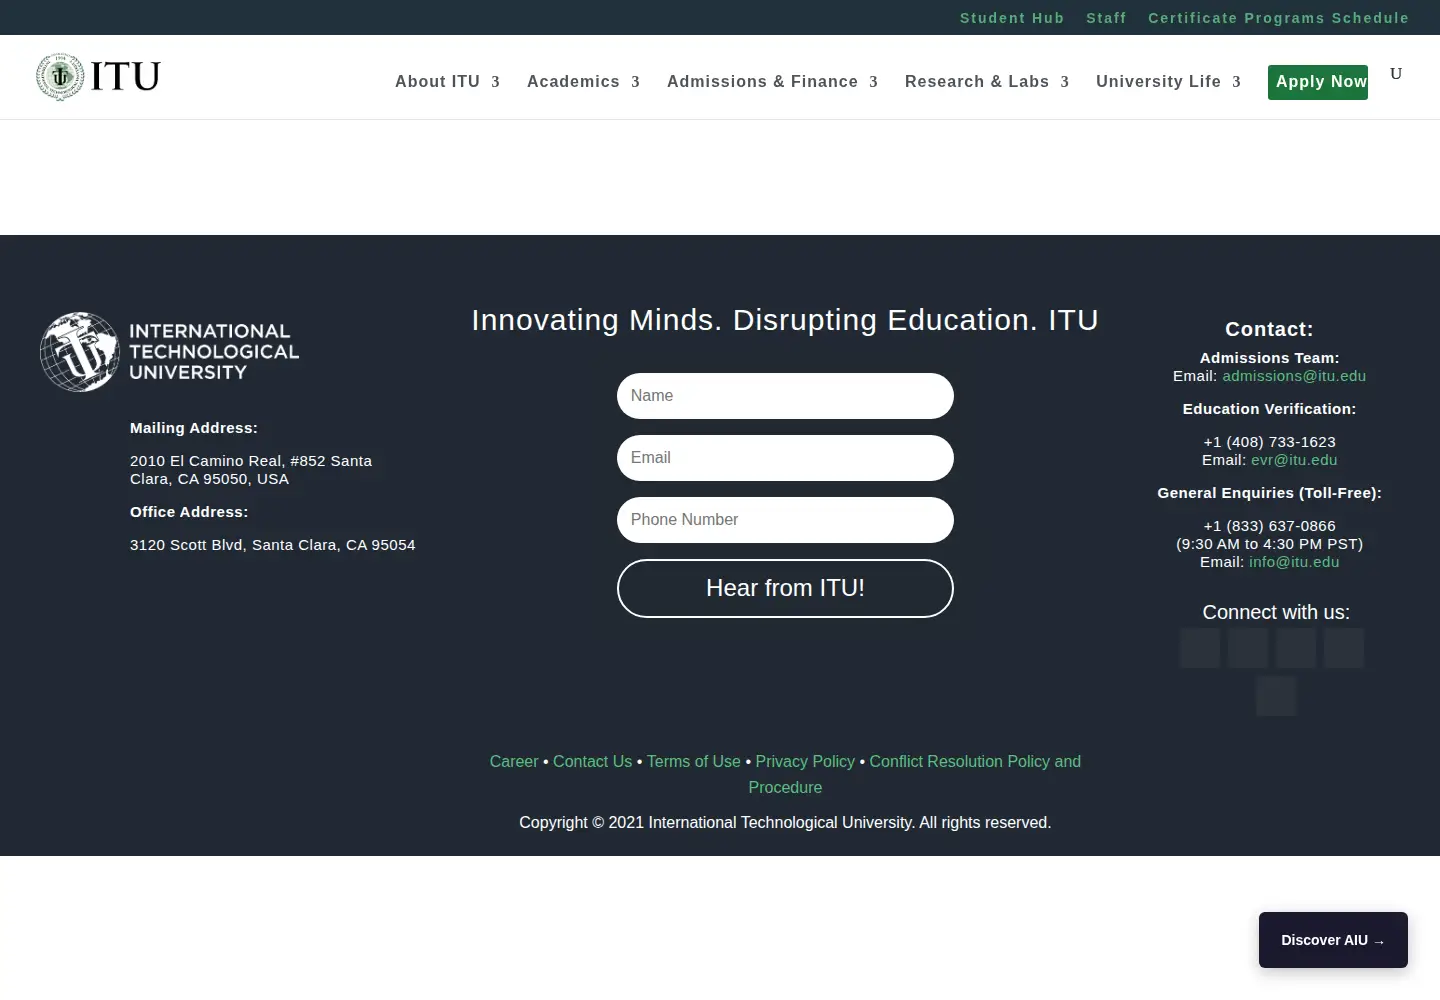Image resolution: width=1440 pixels, height=1000 pixels.
Task: Click the "Contact:" heading
Action: pos(1269,329)
